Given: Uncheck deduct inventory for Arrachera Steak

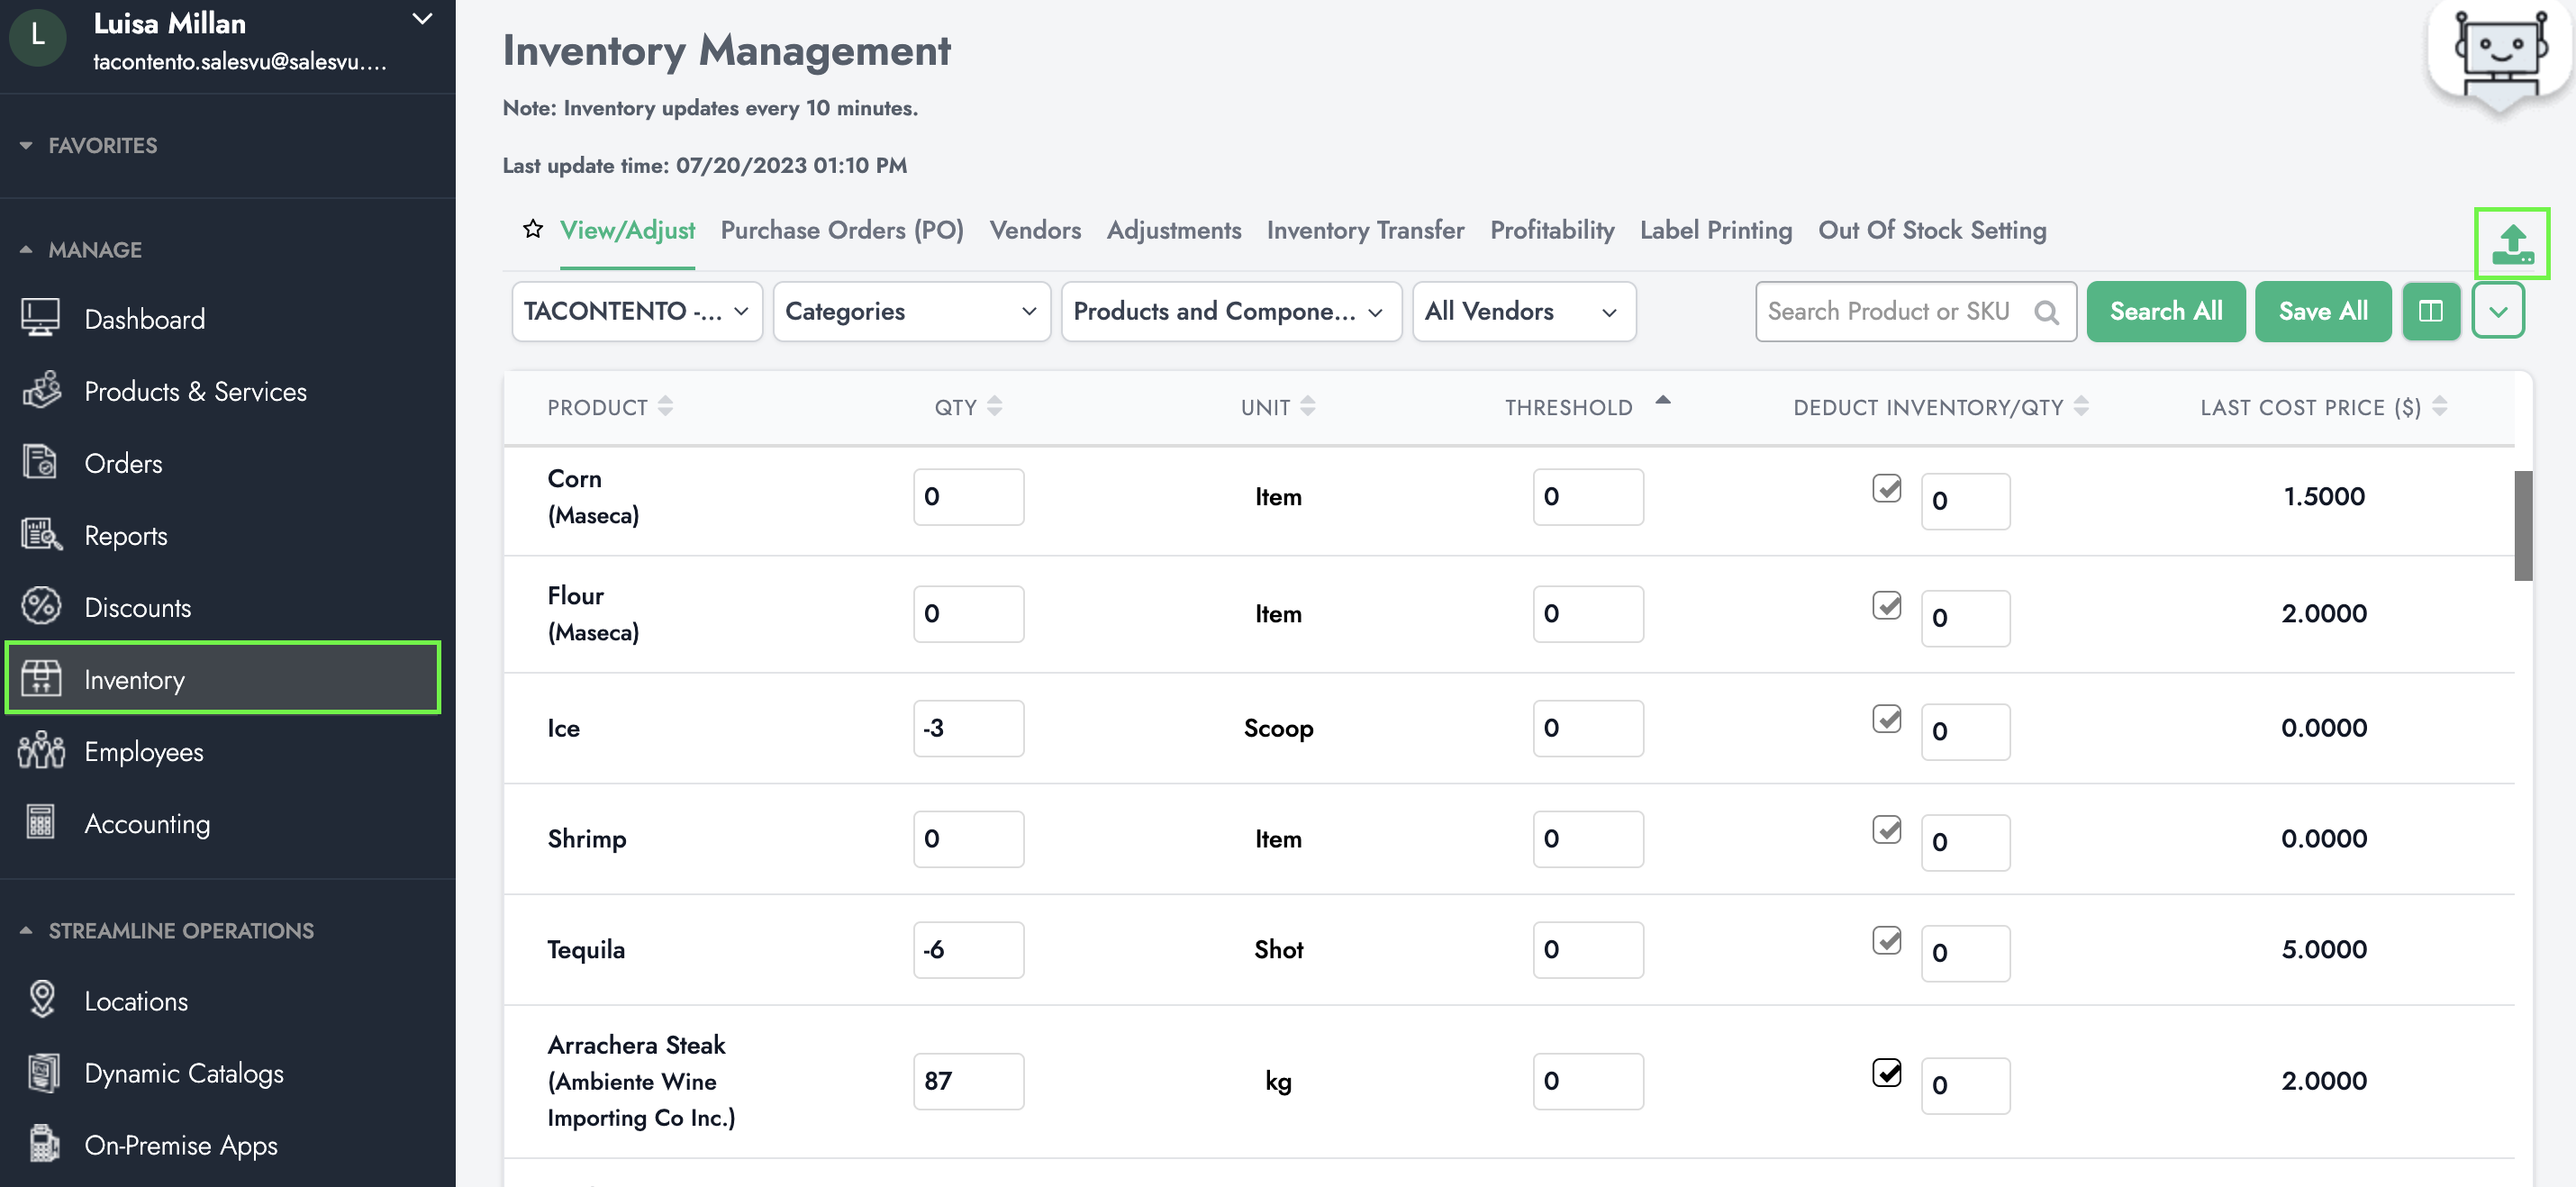Looking at the screenshot, I should coord(1886,1072).
